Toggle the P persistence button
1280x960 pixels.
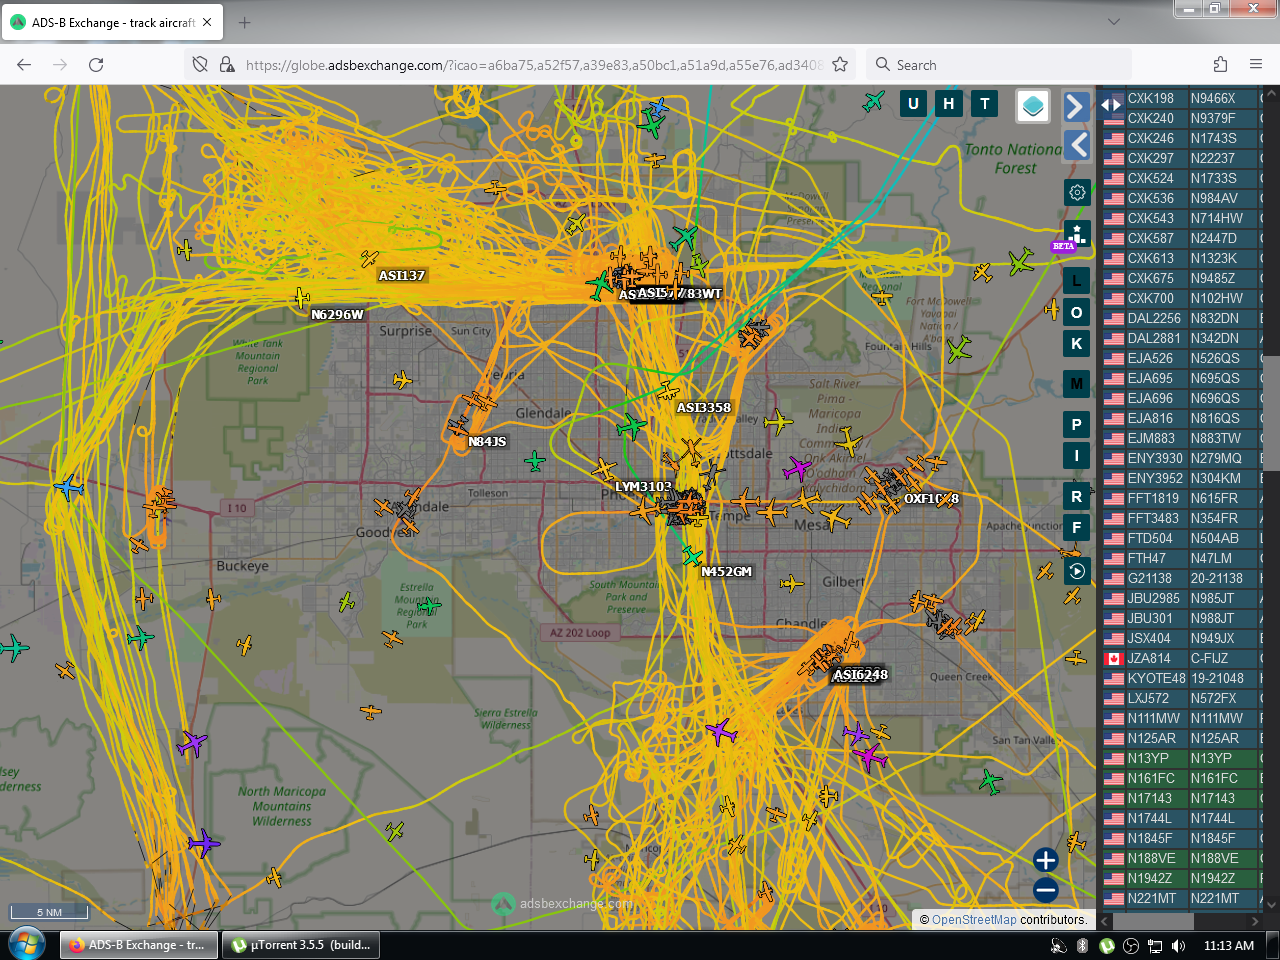[1076, 424]
